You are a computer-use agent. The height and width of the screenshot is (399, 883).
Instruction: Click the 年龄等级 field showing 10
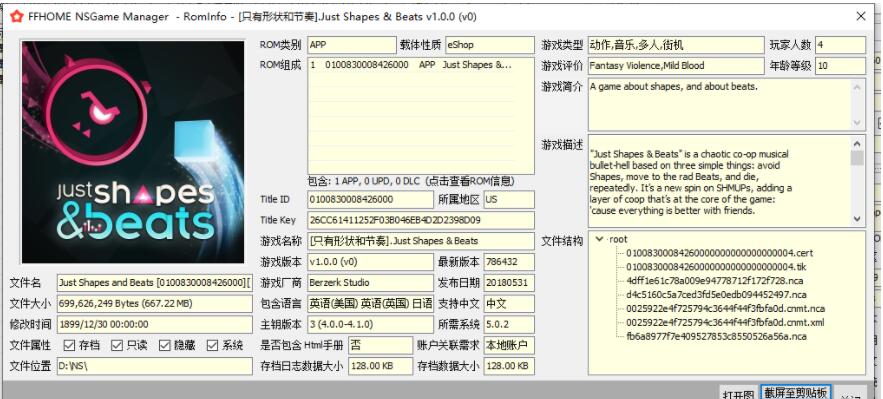840,66
